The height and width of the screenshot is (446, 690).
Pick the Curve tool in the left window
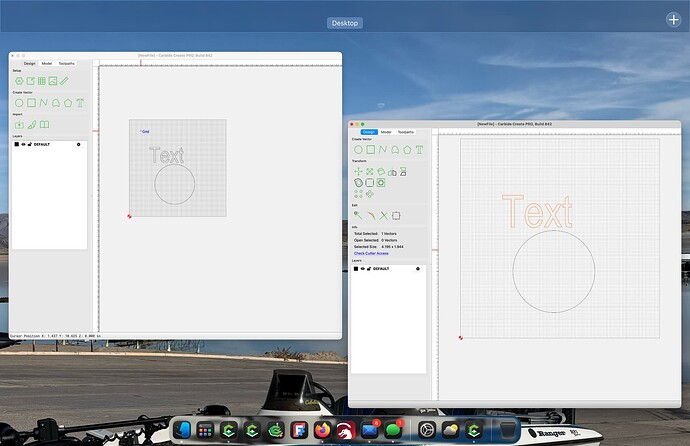55,103
